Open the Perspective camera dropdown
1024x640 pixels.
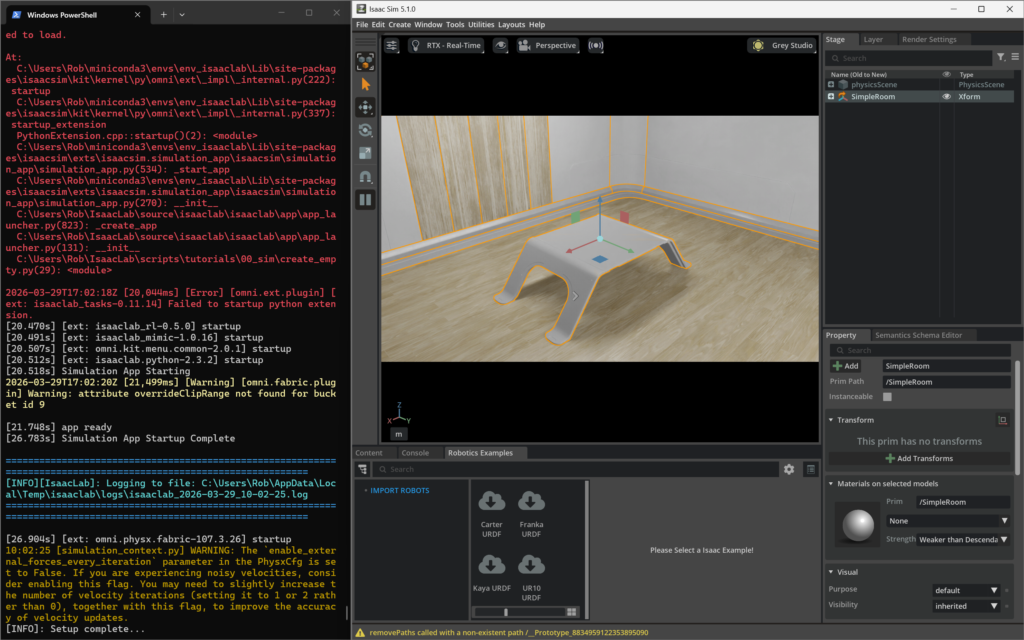coord(547,46)
